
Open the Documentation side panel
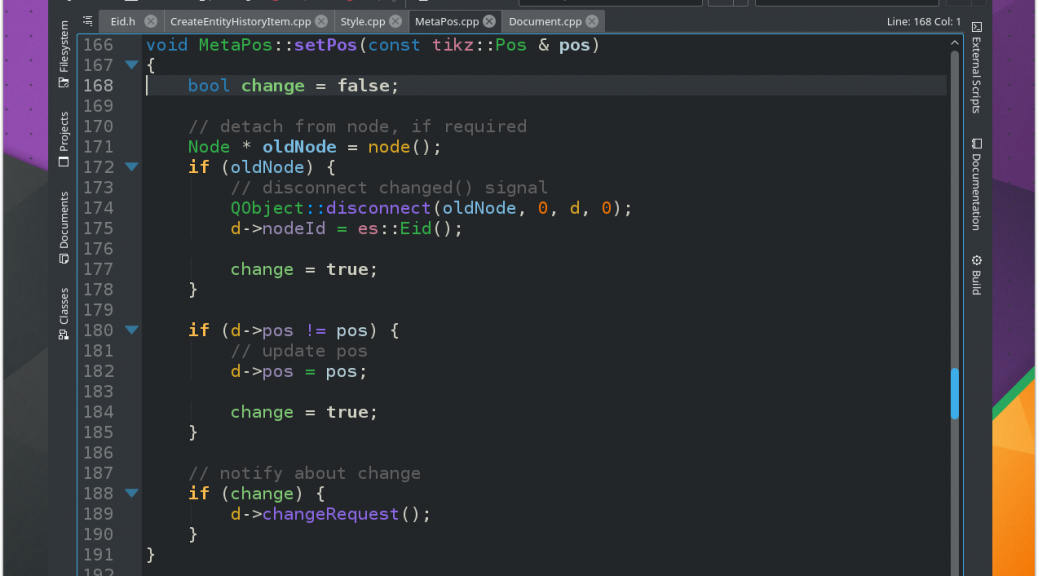976,184
